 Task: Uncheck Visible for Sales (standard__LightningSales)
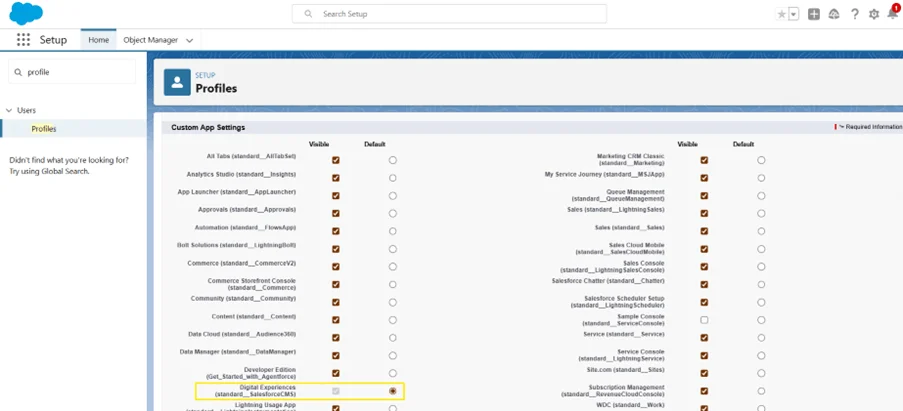pos(704,214)
